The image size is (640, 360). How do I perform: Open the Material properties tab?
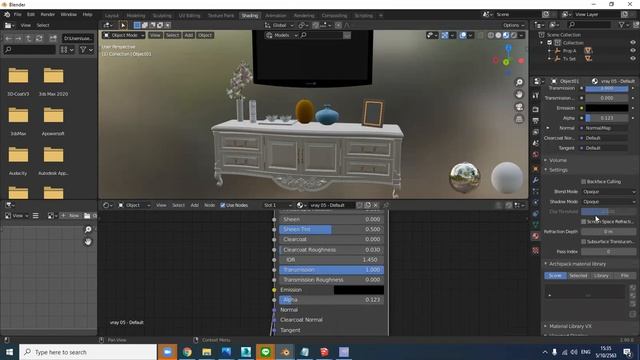(x=536, y=236)
